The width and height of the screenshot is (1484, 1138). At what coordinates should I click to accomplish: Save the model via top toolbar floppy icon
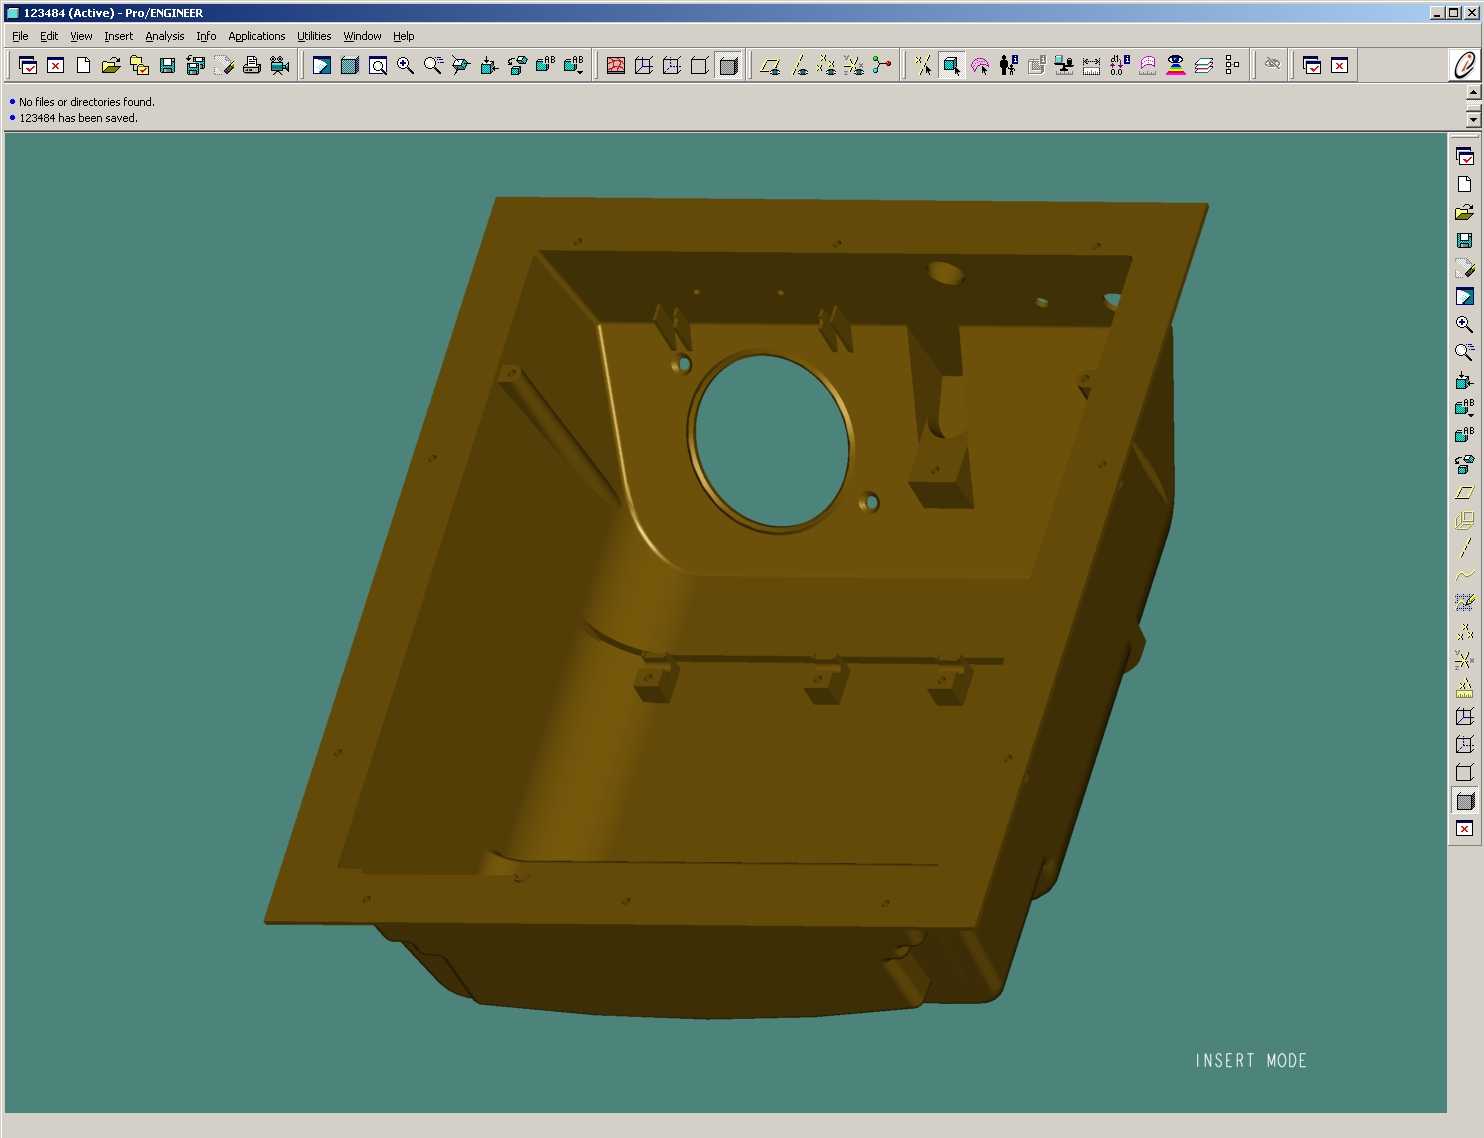click(167, 66)
